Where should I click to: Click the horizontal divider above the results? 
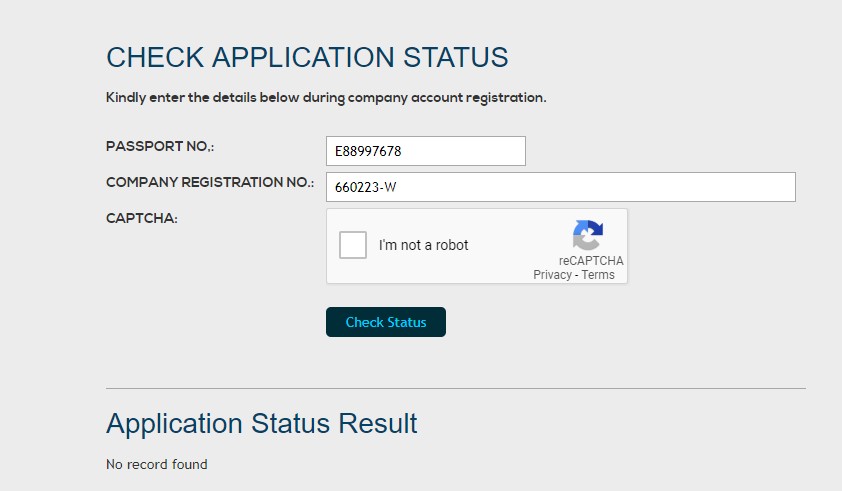(455, 388)
